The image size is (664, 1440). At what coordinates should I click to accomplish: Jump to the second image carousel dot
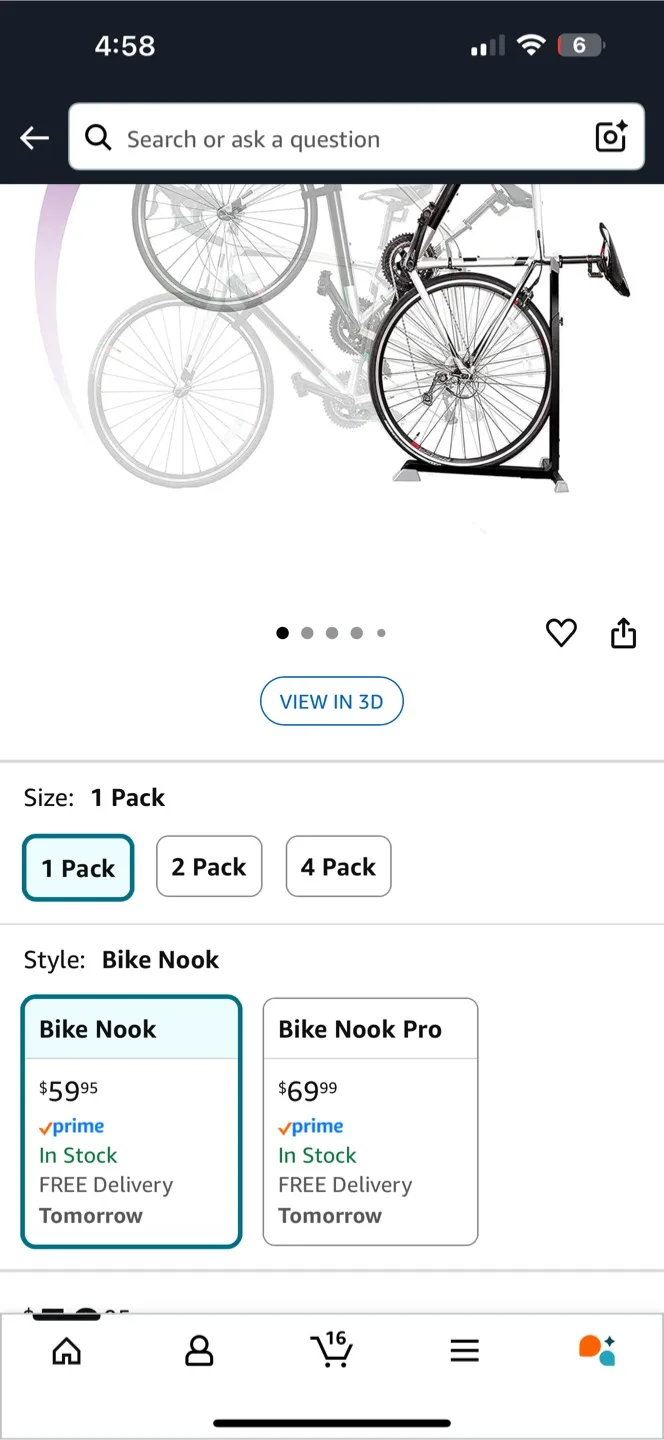tap(307, 632)
